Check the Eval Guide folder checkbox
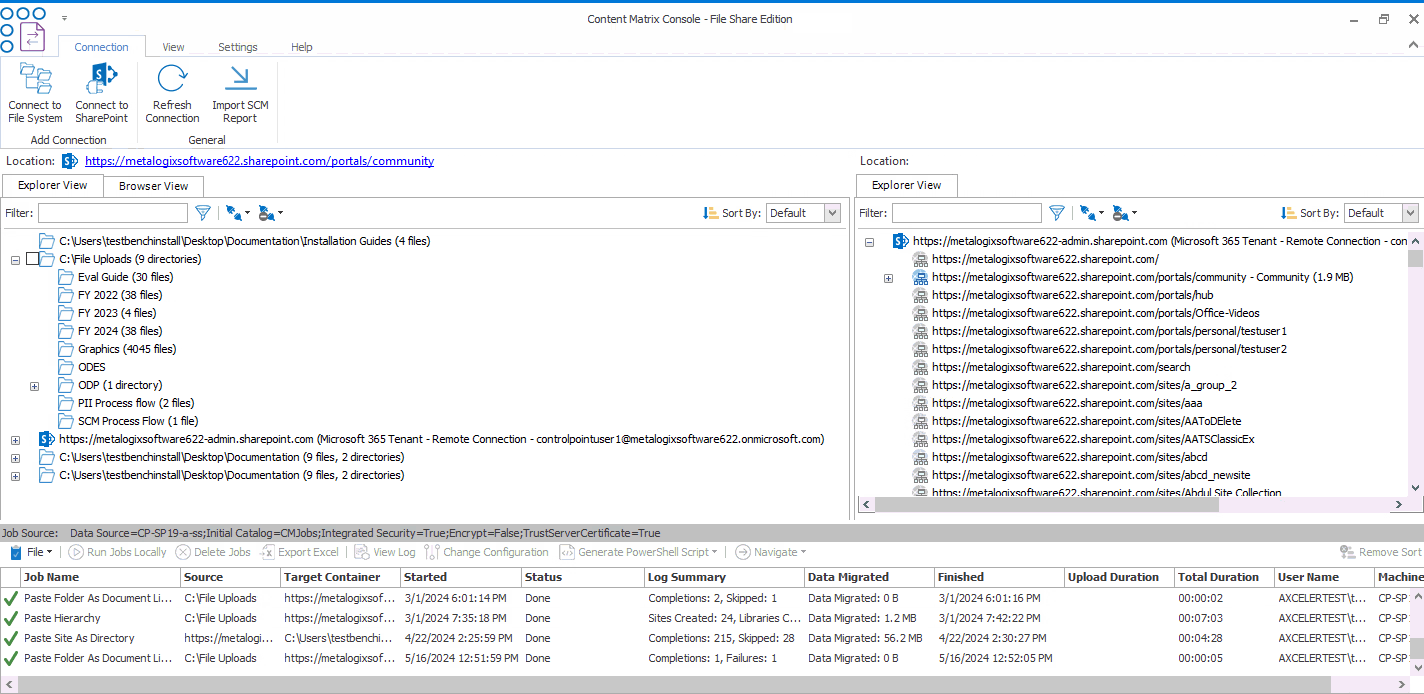1424x694 pixels. 48,276
